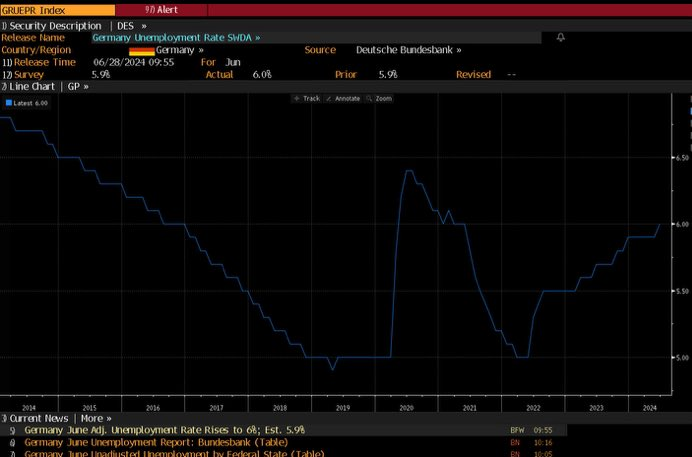Click the 2022 x-axis label

click(533, 408)
